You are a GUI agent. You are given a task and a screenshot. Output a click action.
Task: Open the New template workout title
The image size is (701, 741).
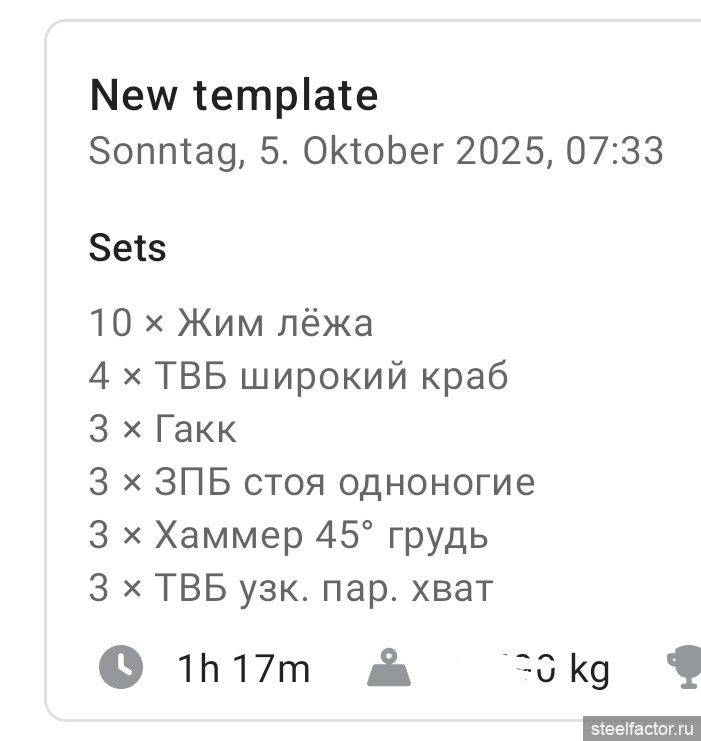[x=234, y=96]
